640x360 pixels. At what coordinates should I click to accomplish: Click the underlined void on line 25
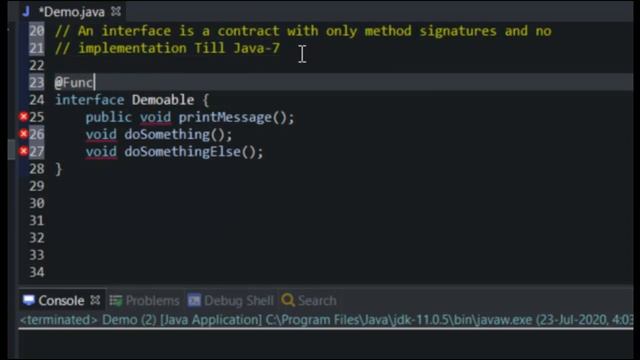click(x=156, y=118)
